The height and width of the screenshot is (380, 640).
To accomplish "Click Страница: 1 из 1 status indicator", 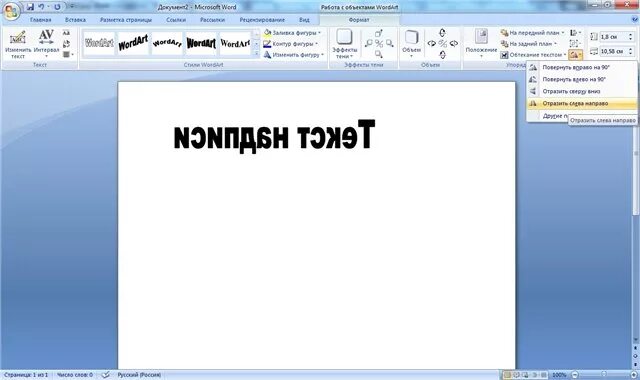I will 26,375.
